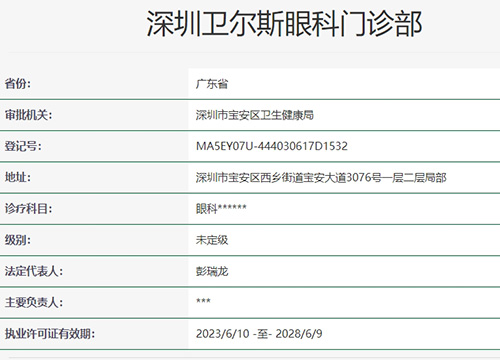Select the masked *** value for 主要负责人
Viewport: 500px width, 360px height.
tap(203, 301)
